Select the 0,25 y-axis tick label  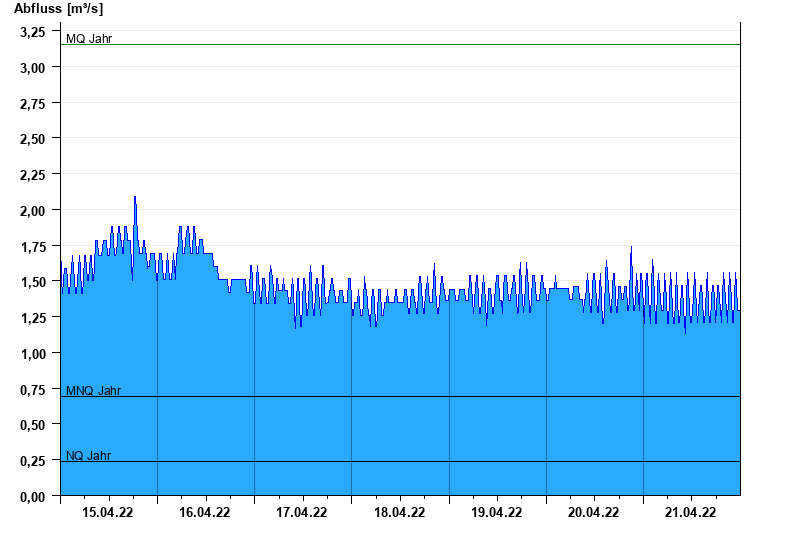[33, 461]
